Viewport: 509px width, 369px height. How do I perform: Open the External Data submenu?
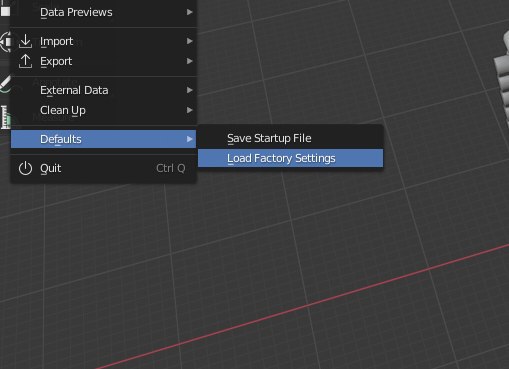pyautogui.click(x=104, y=90)
